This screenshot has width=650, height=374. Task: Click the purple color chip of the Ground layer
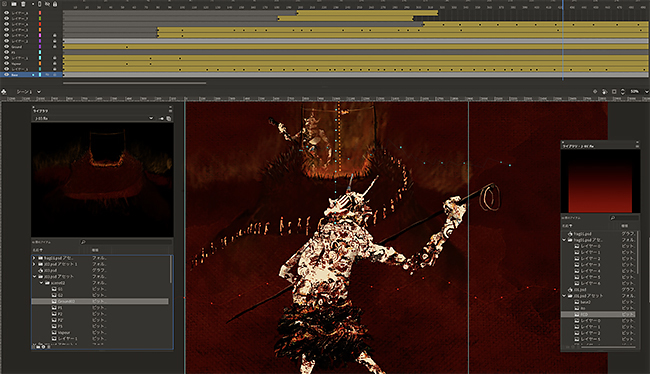click(40, 47)
